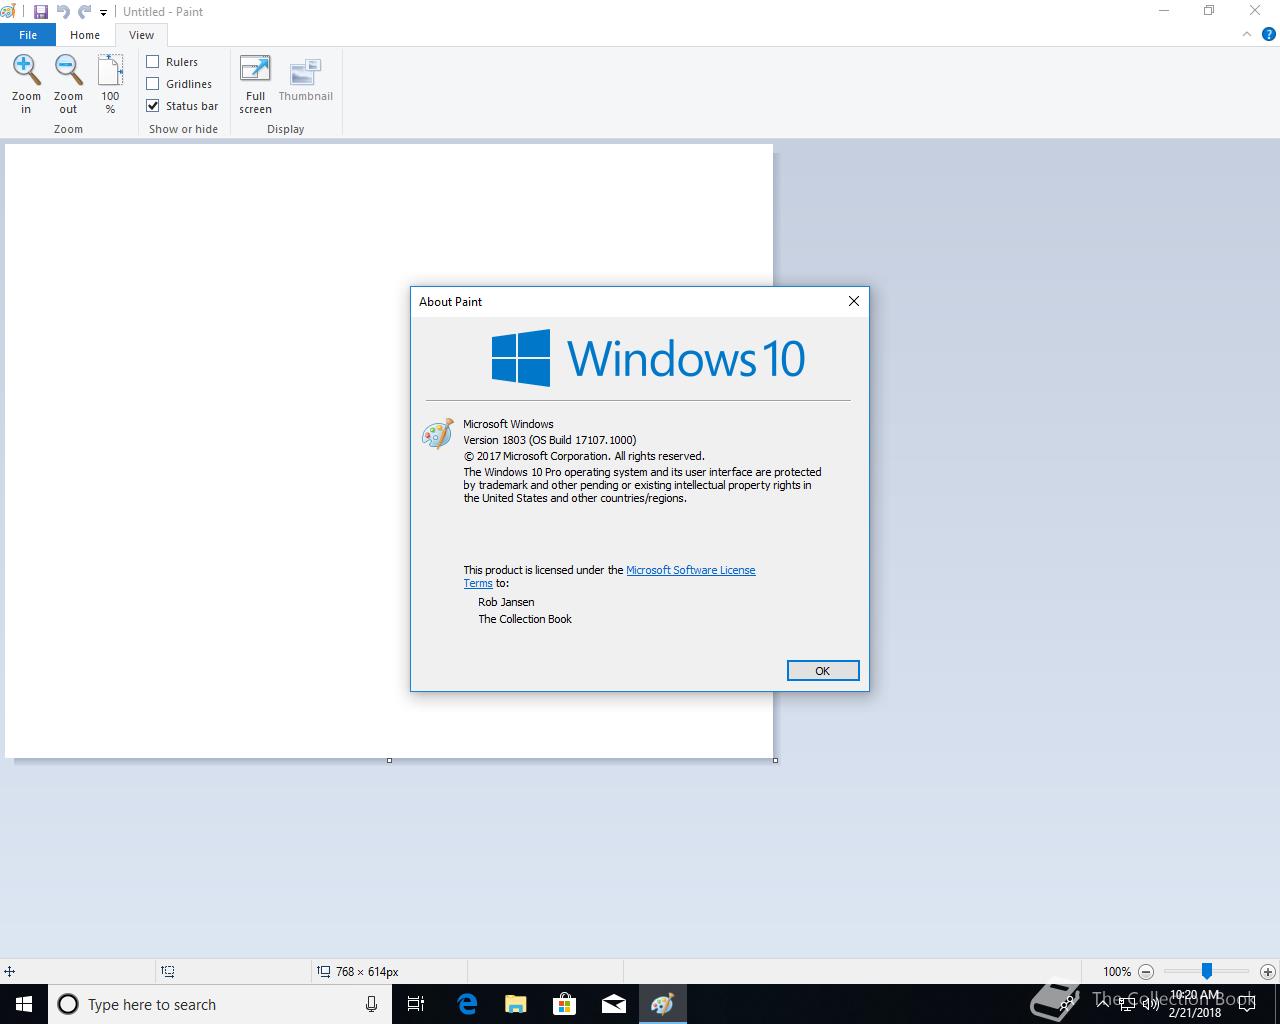The width and height of the screenshot is (1280, 1024).
Task: Open the volume control in system tray
Action: pyautogui.click(x=1150, y=1004)
